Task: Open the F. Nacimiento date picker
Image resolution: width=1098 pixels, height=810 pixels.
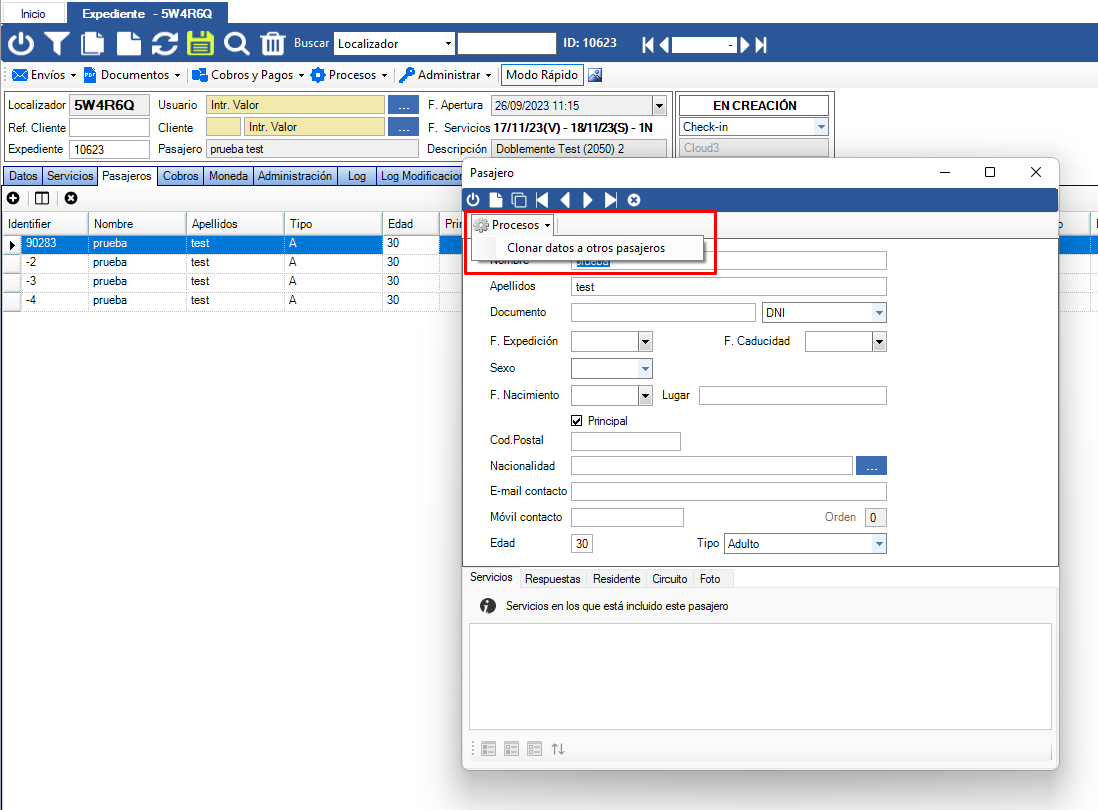Action: click(645, 396)
